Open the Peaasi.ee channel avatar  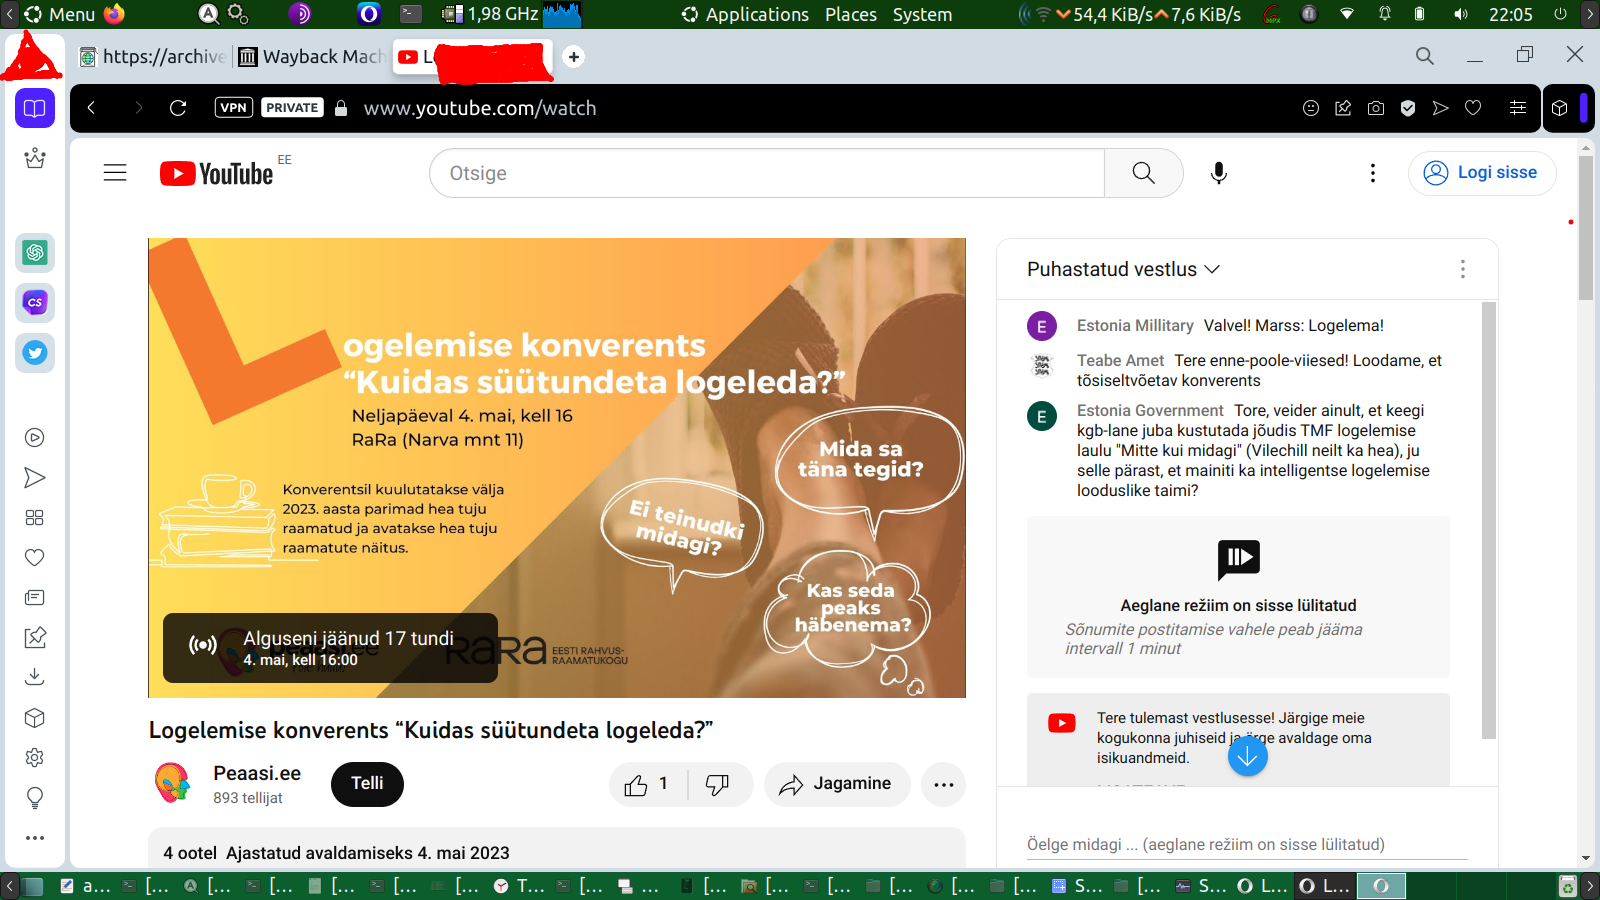point(173,783)
